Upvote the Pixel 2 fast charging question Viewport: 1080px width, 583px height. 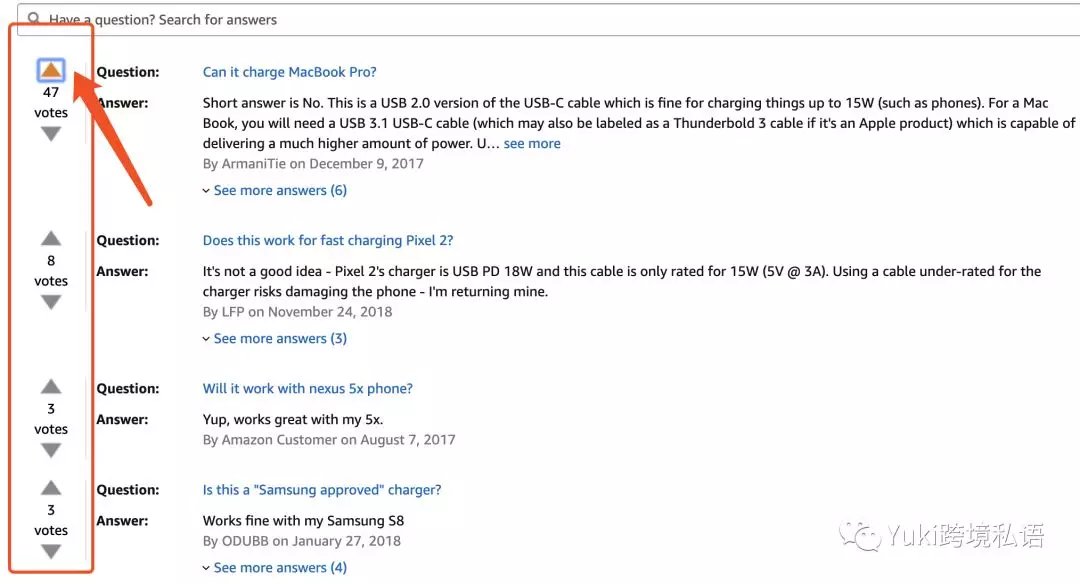click(51, 238)
